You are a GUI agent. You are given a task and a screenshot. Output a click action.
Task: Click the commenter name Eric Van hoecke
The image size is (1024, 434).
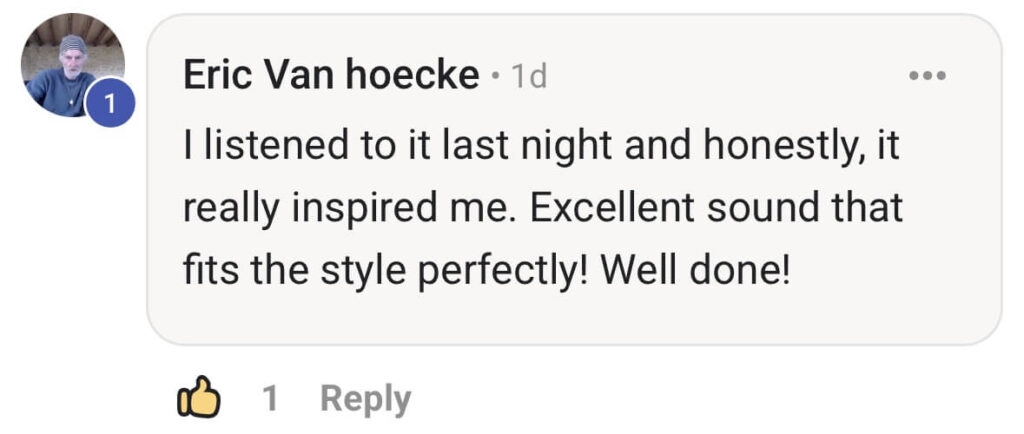coord(331,77)
